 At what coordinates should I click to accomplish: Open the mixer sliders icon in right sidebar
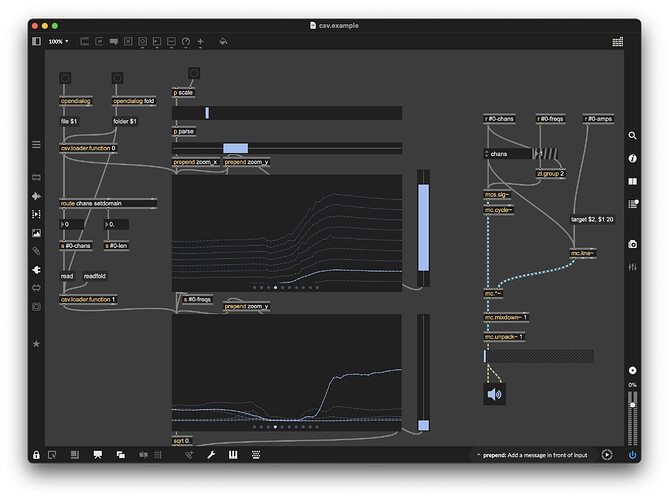coord(633,267)
